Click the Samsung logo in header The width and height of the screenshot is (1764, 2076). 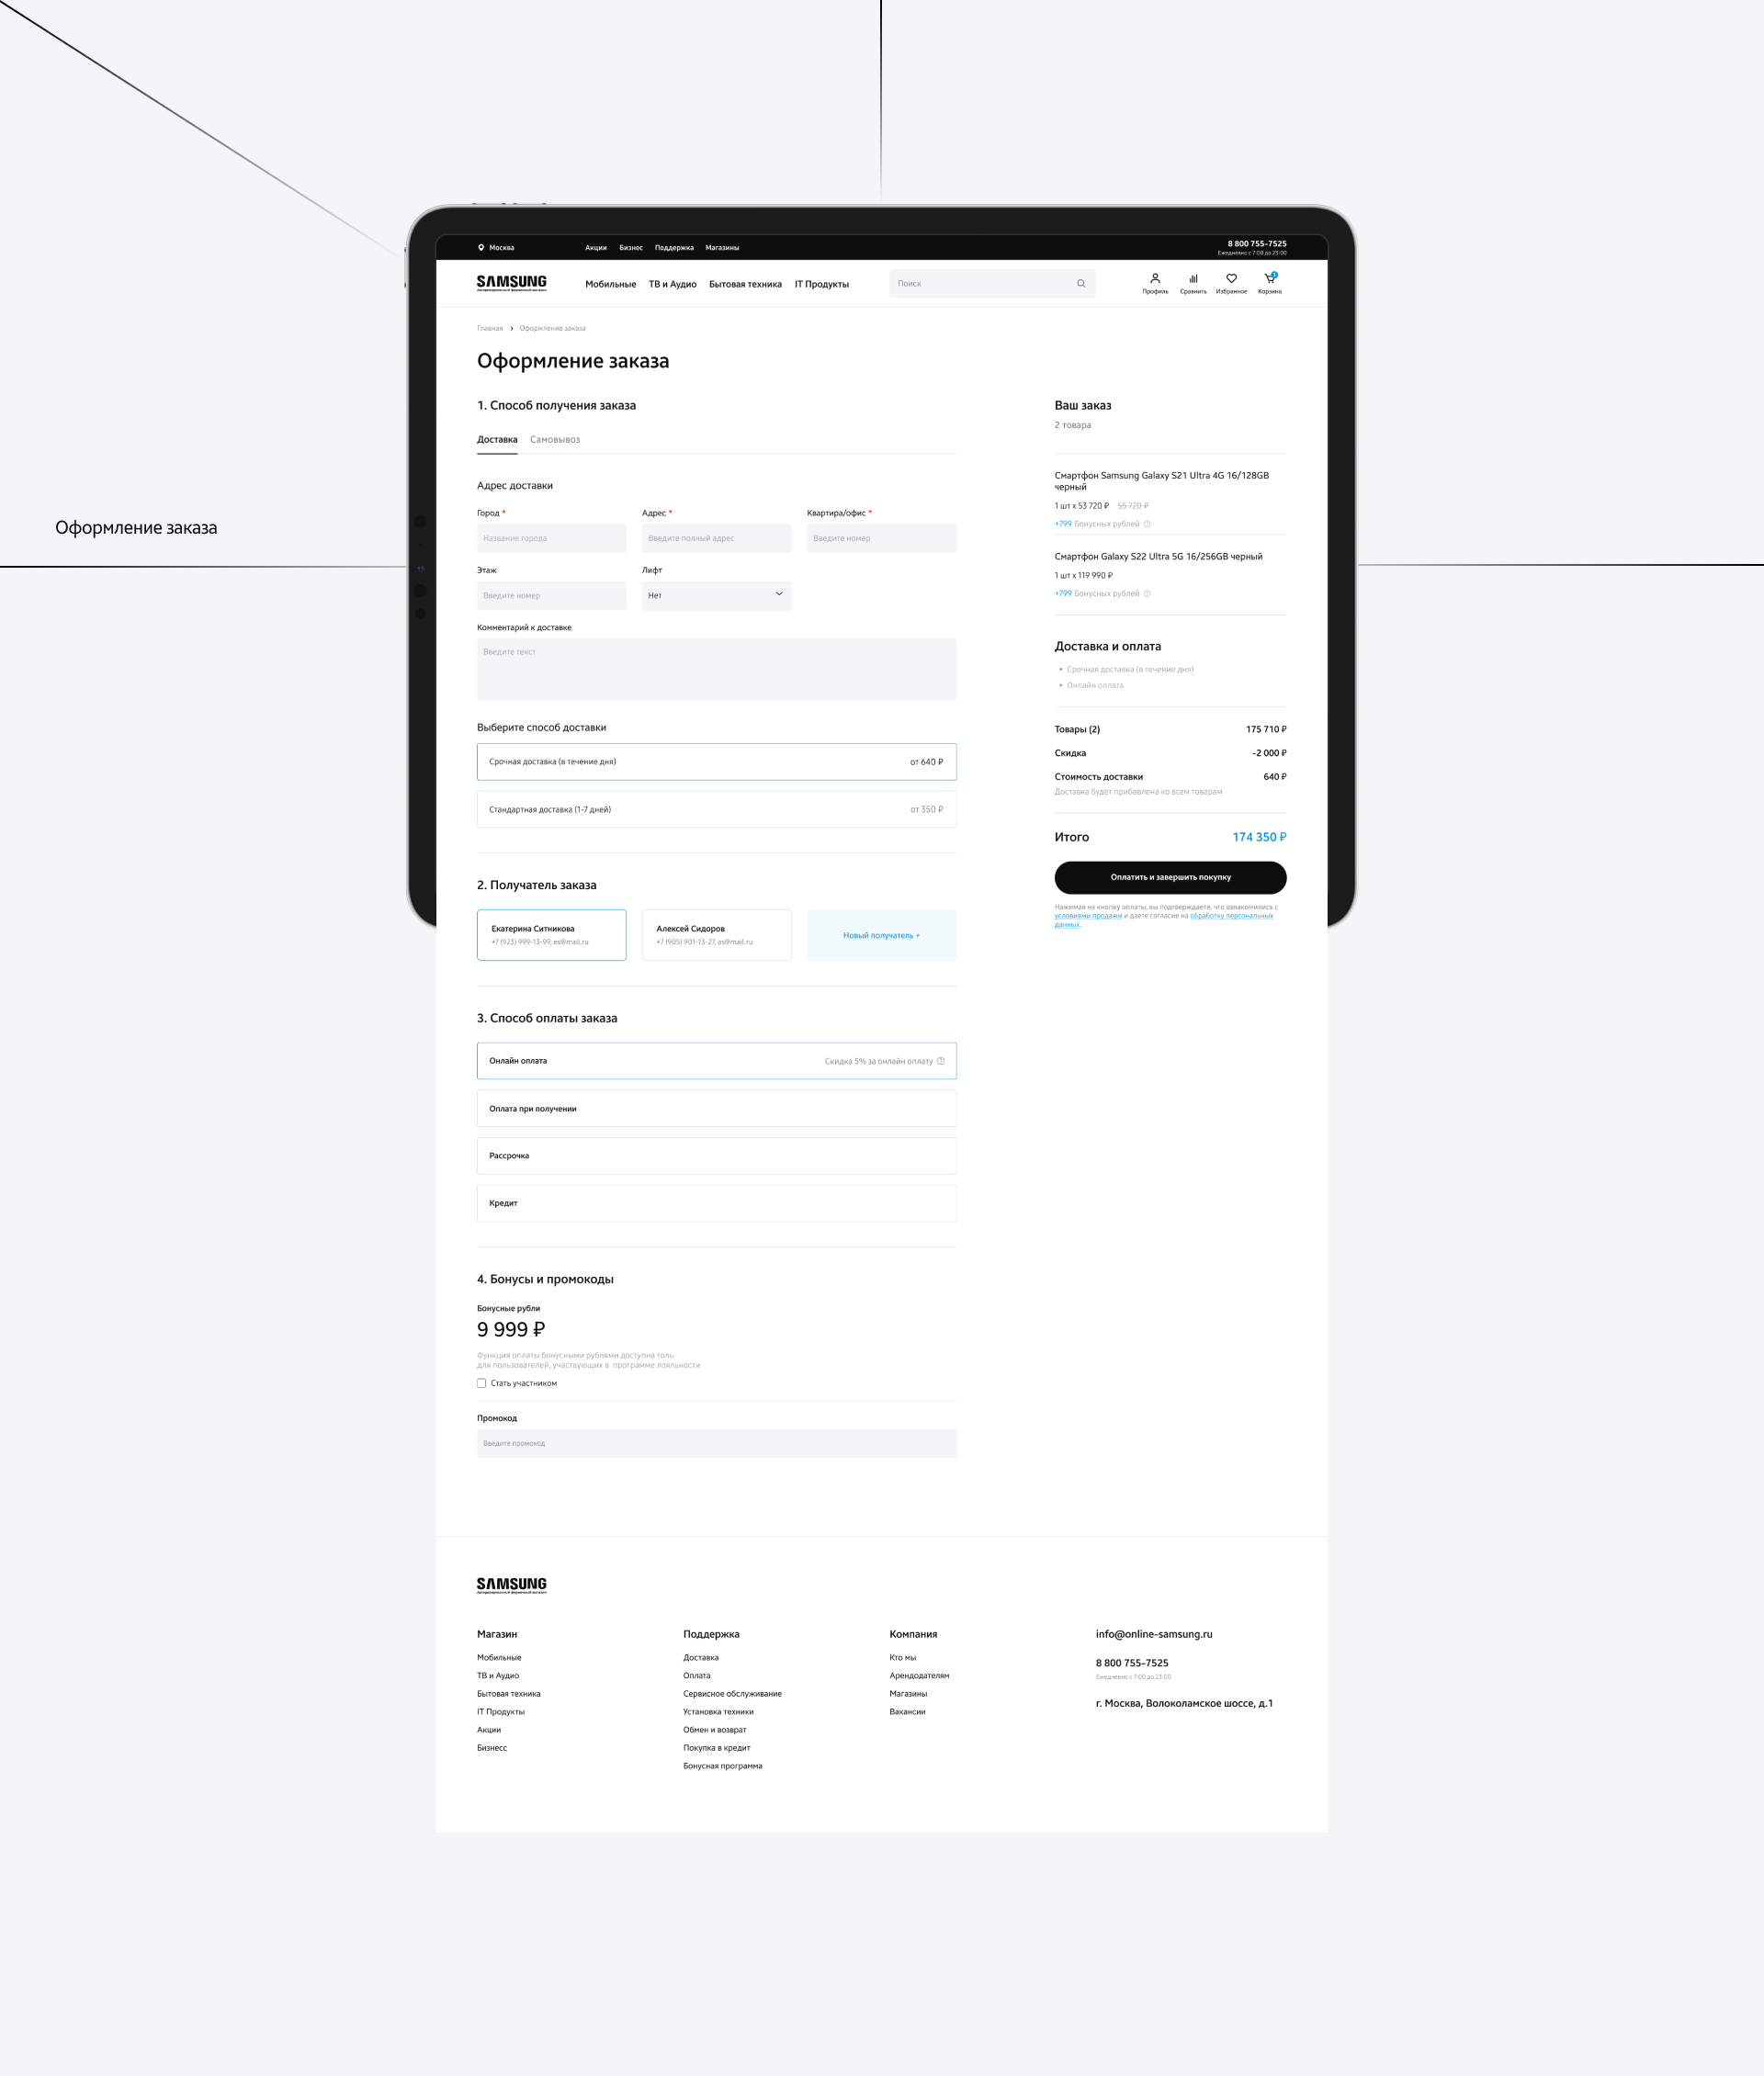pos(511,283)
